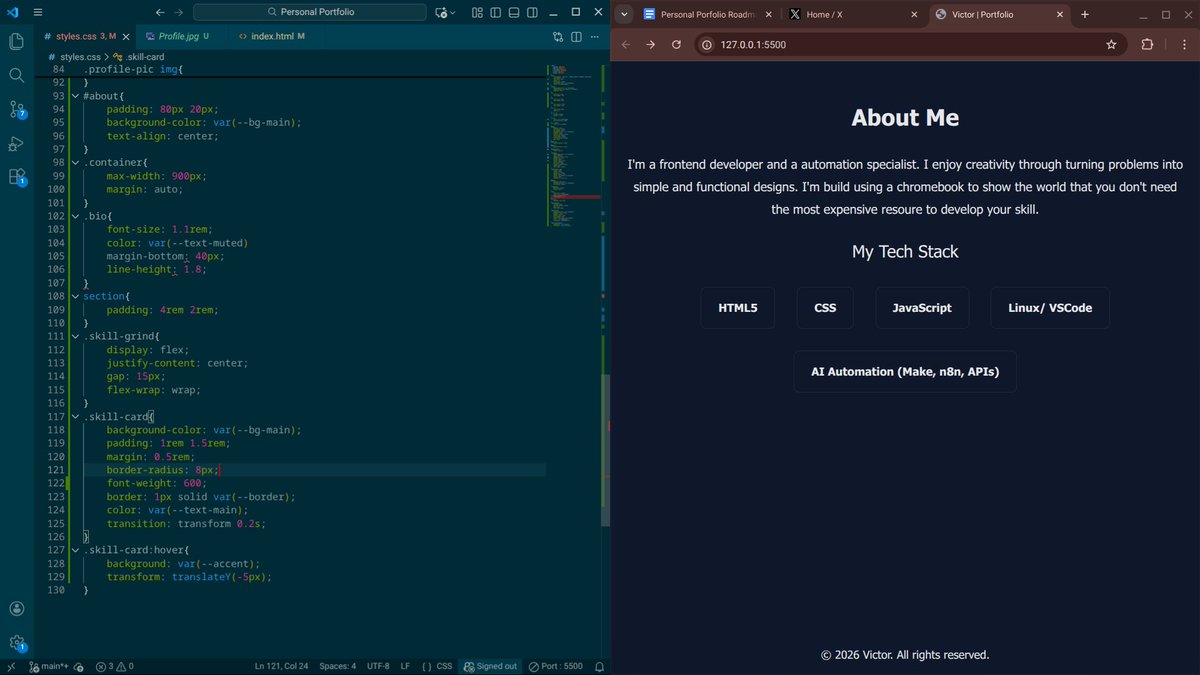Screen dimensions: 1200x675
Task: Click Ln 121, Col 24 status entry
Action: 281,666
